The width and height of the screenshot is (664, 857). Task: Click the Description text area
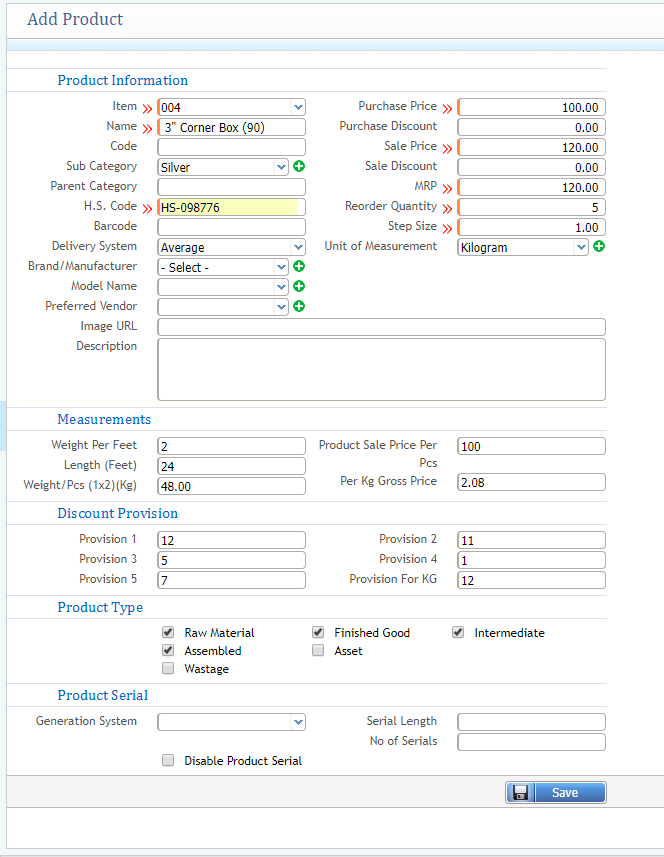click(381, 369)
